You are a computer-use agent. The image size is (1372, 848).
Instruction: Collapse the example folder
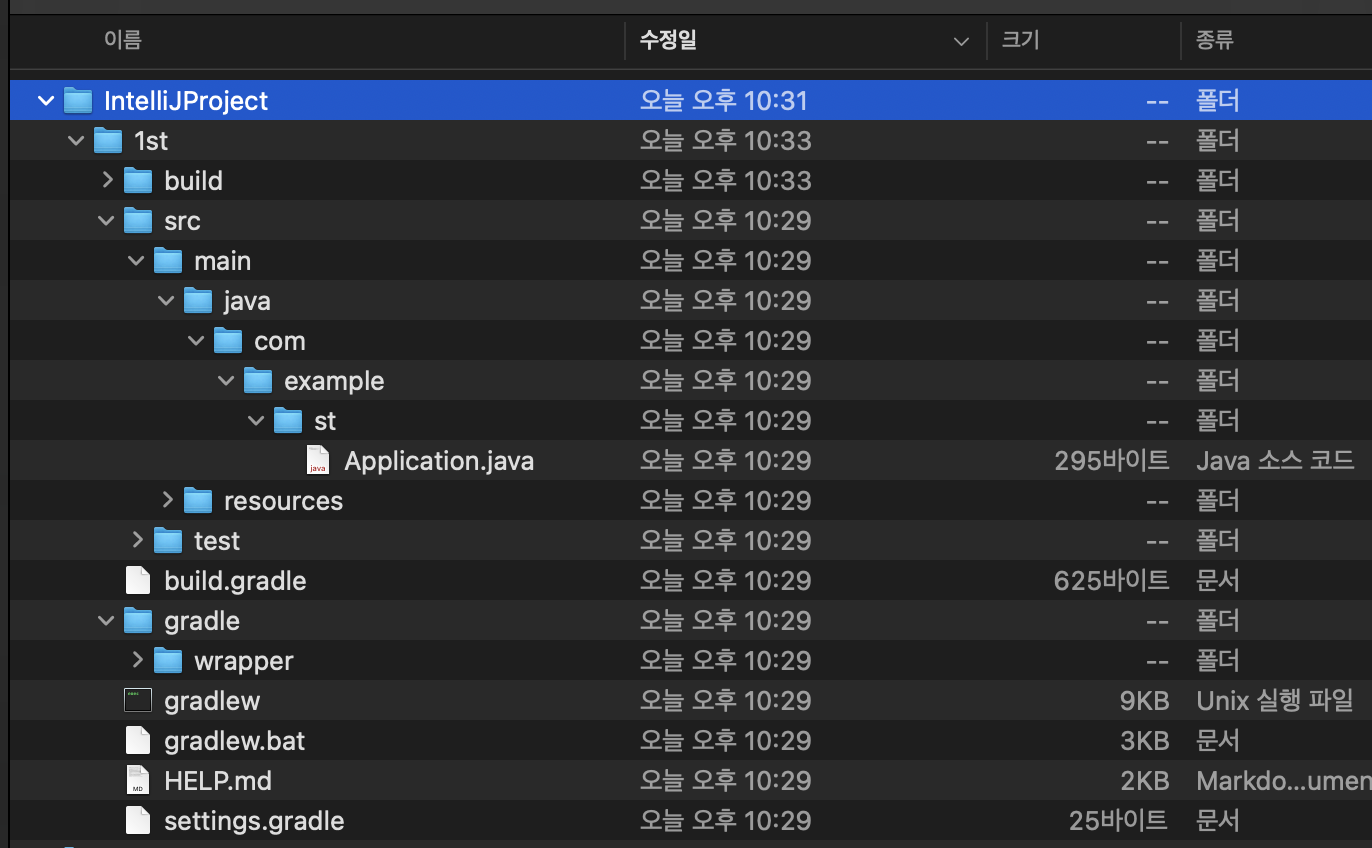click(226, 381)
